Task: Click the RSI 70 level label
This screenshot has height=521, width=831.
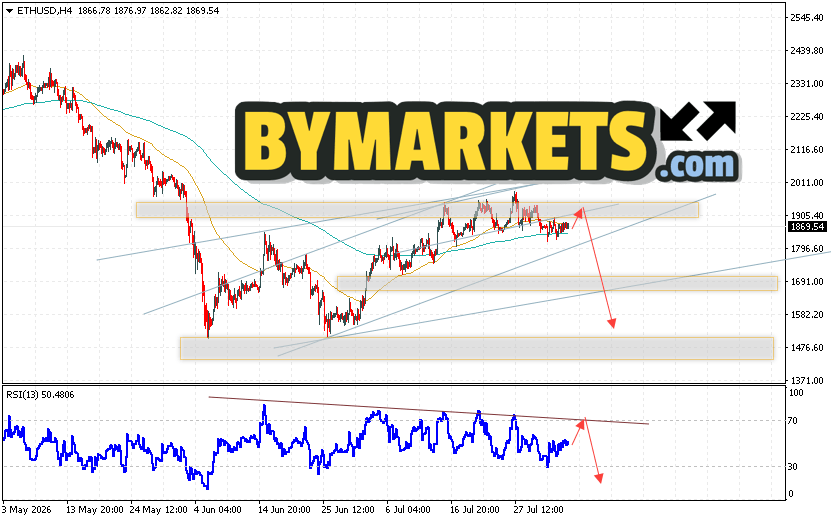Action: point(793,421)
